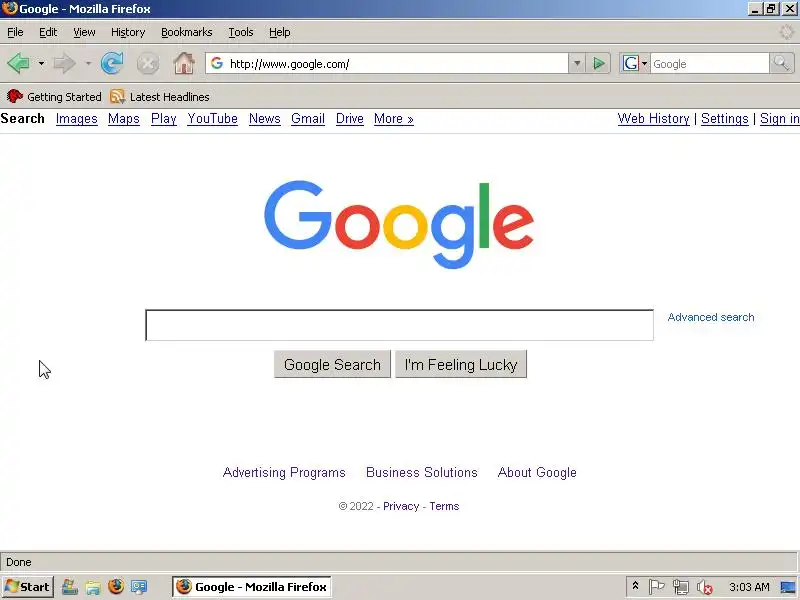Click the toolbar Google search field
The width and height of the screenshot is (800, 600).
point(710,64)
